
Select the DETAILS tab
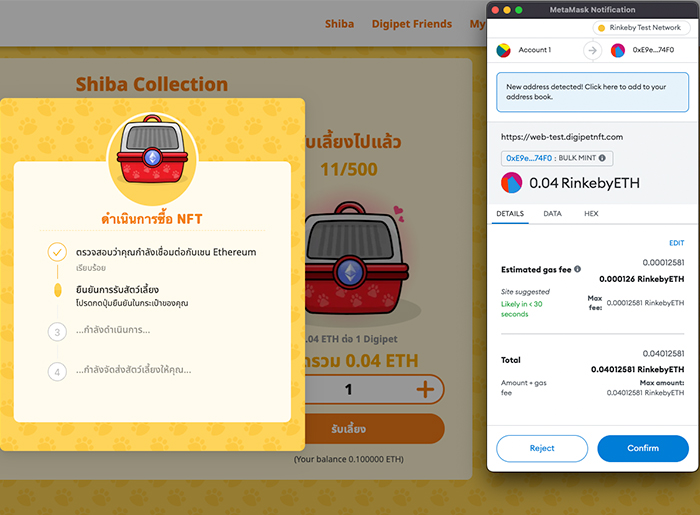(510, 213)
